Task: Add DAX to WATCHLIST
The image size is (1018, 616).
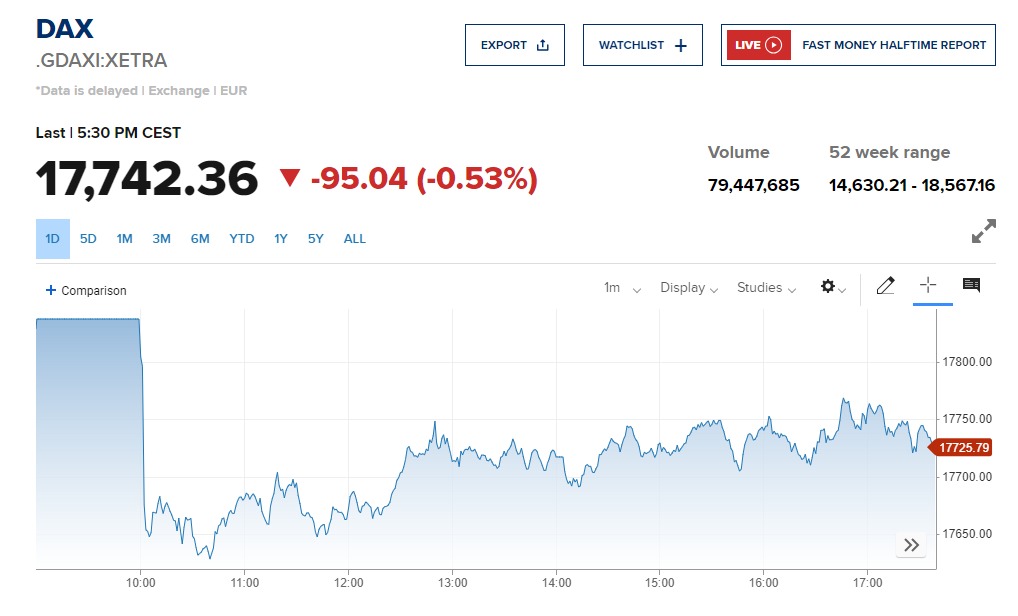Action: [x=642, y=45]
